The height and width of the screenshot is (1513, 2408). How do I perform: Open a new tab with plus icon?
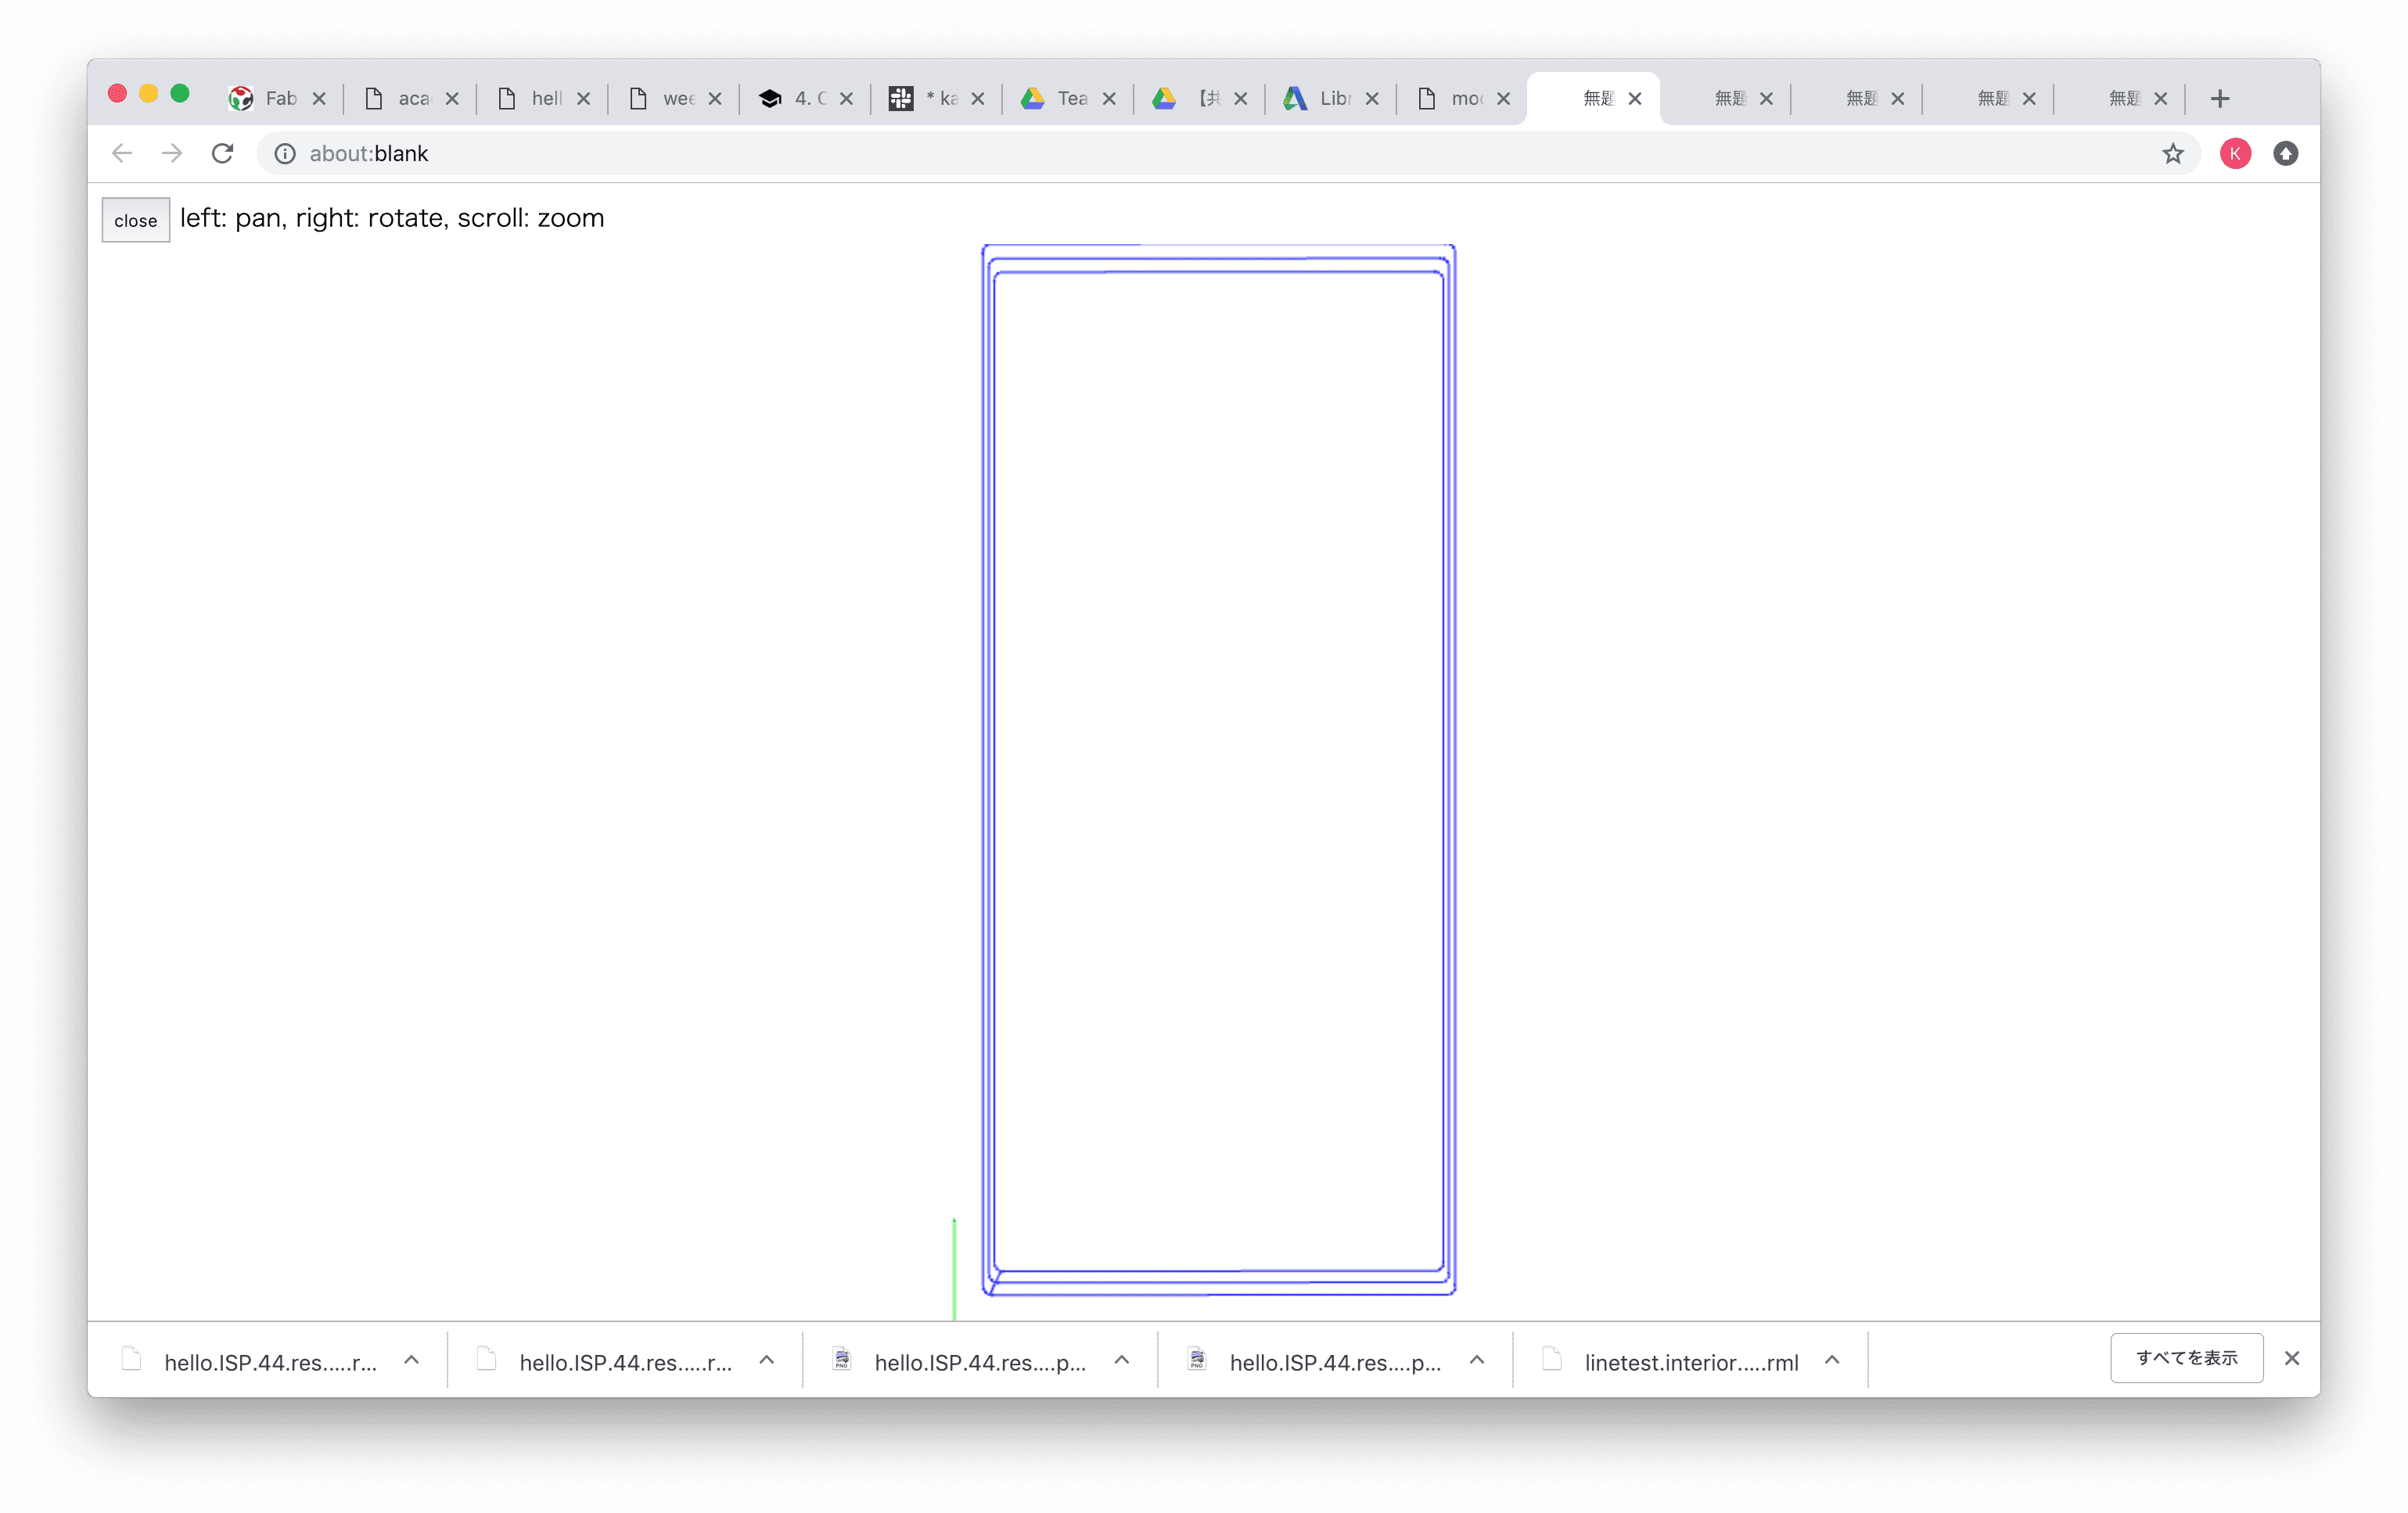click(x=2220, y=98)
